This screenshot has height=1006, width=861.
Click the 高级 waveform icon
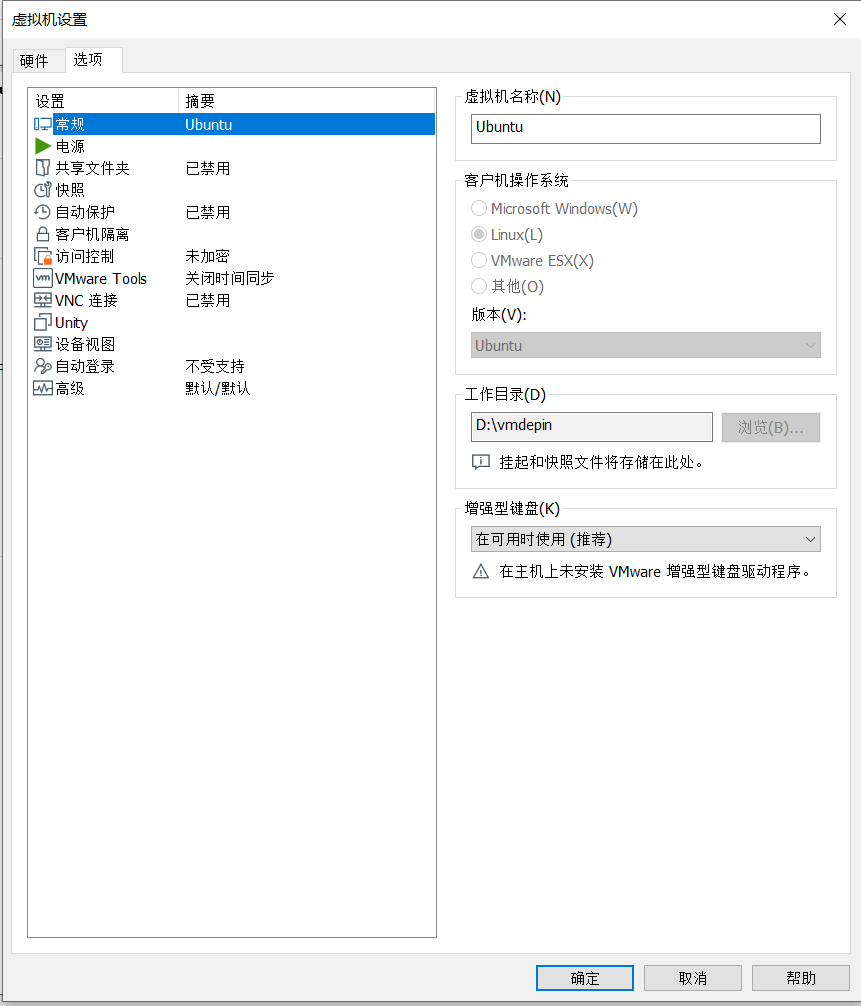[42, 388]
